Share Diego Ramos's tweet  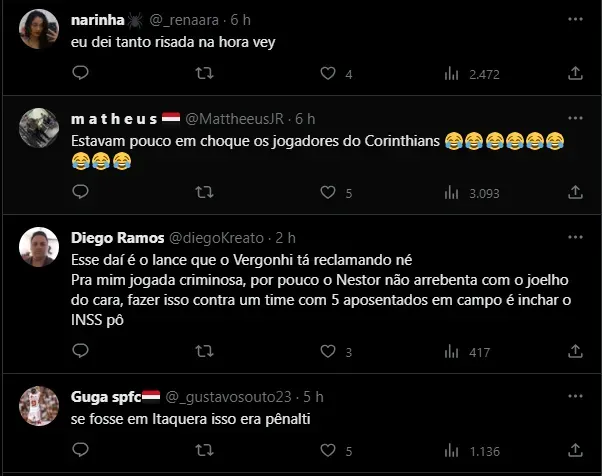[x=575, y=351]
